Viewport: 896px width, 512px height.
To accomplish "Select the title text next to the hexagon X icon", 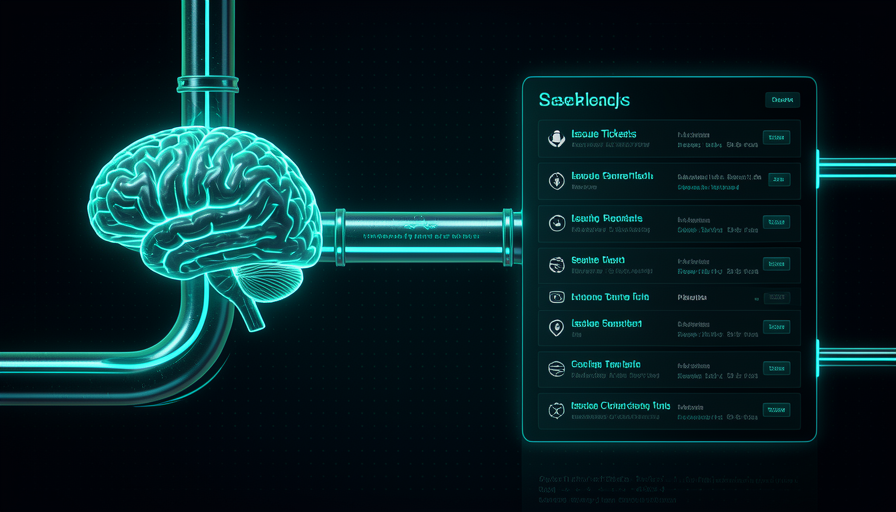I will tap(621, 406).
